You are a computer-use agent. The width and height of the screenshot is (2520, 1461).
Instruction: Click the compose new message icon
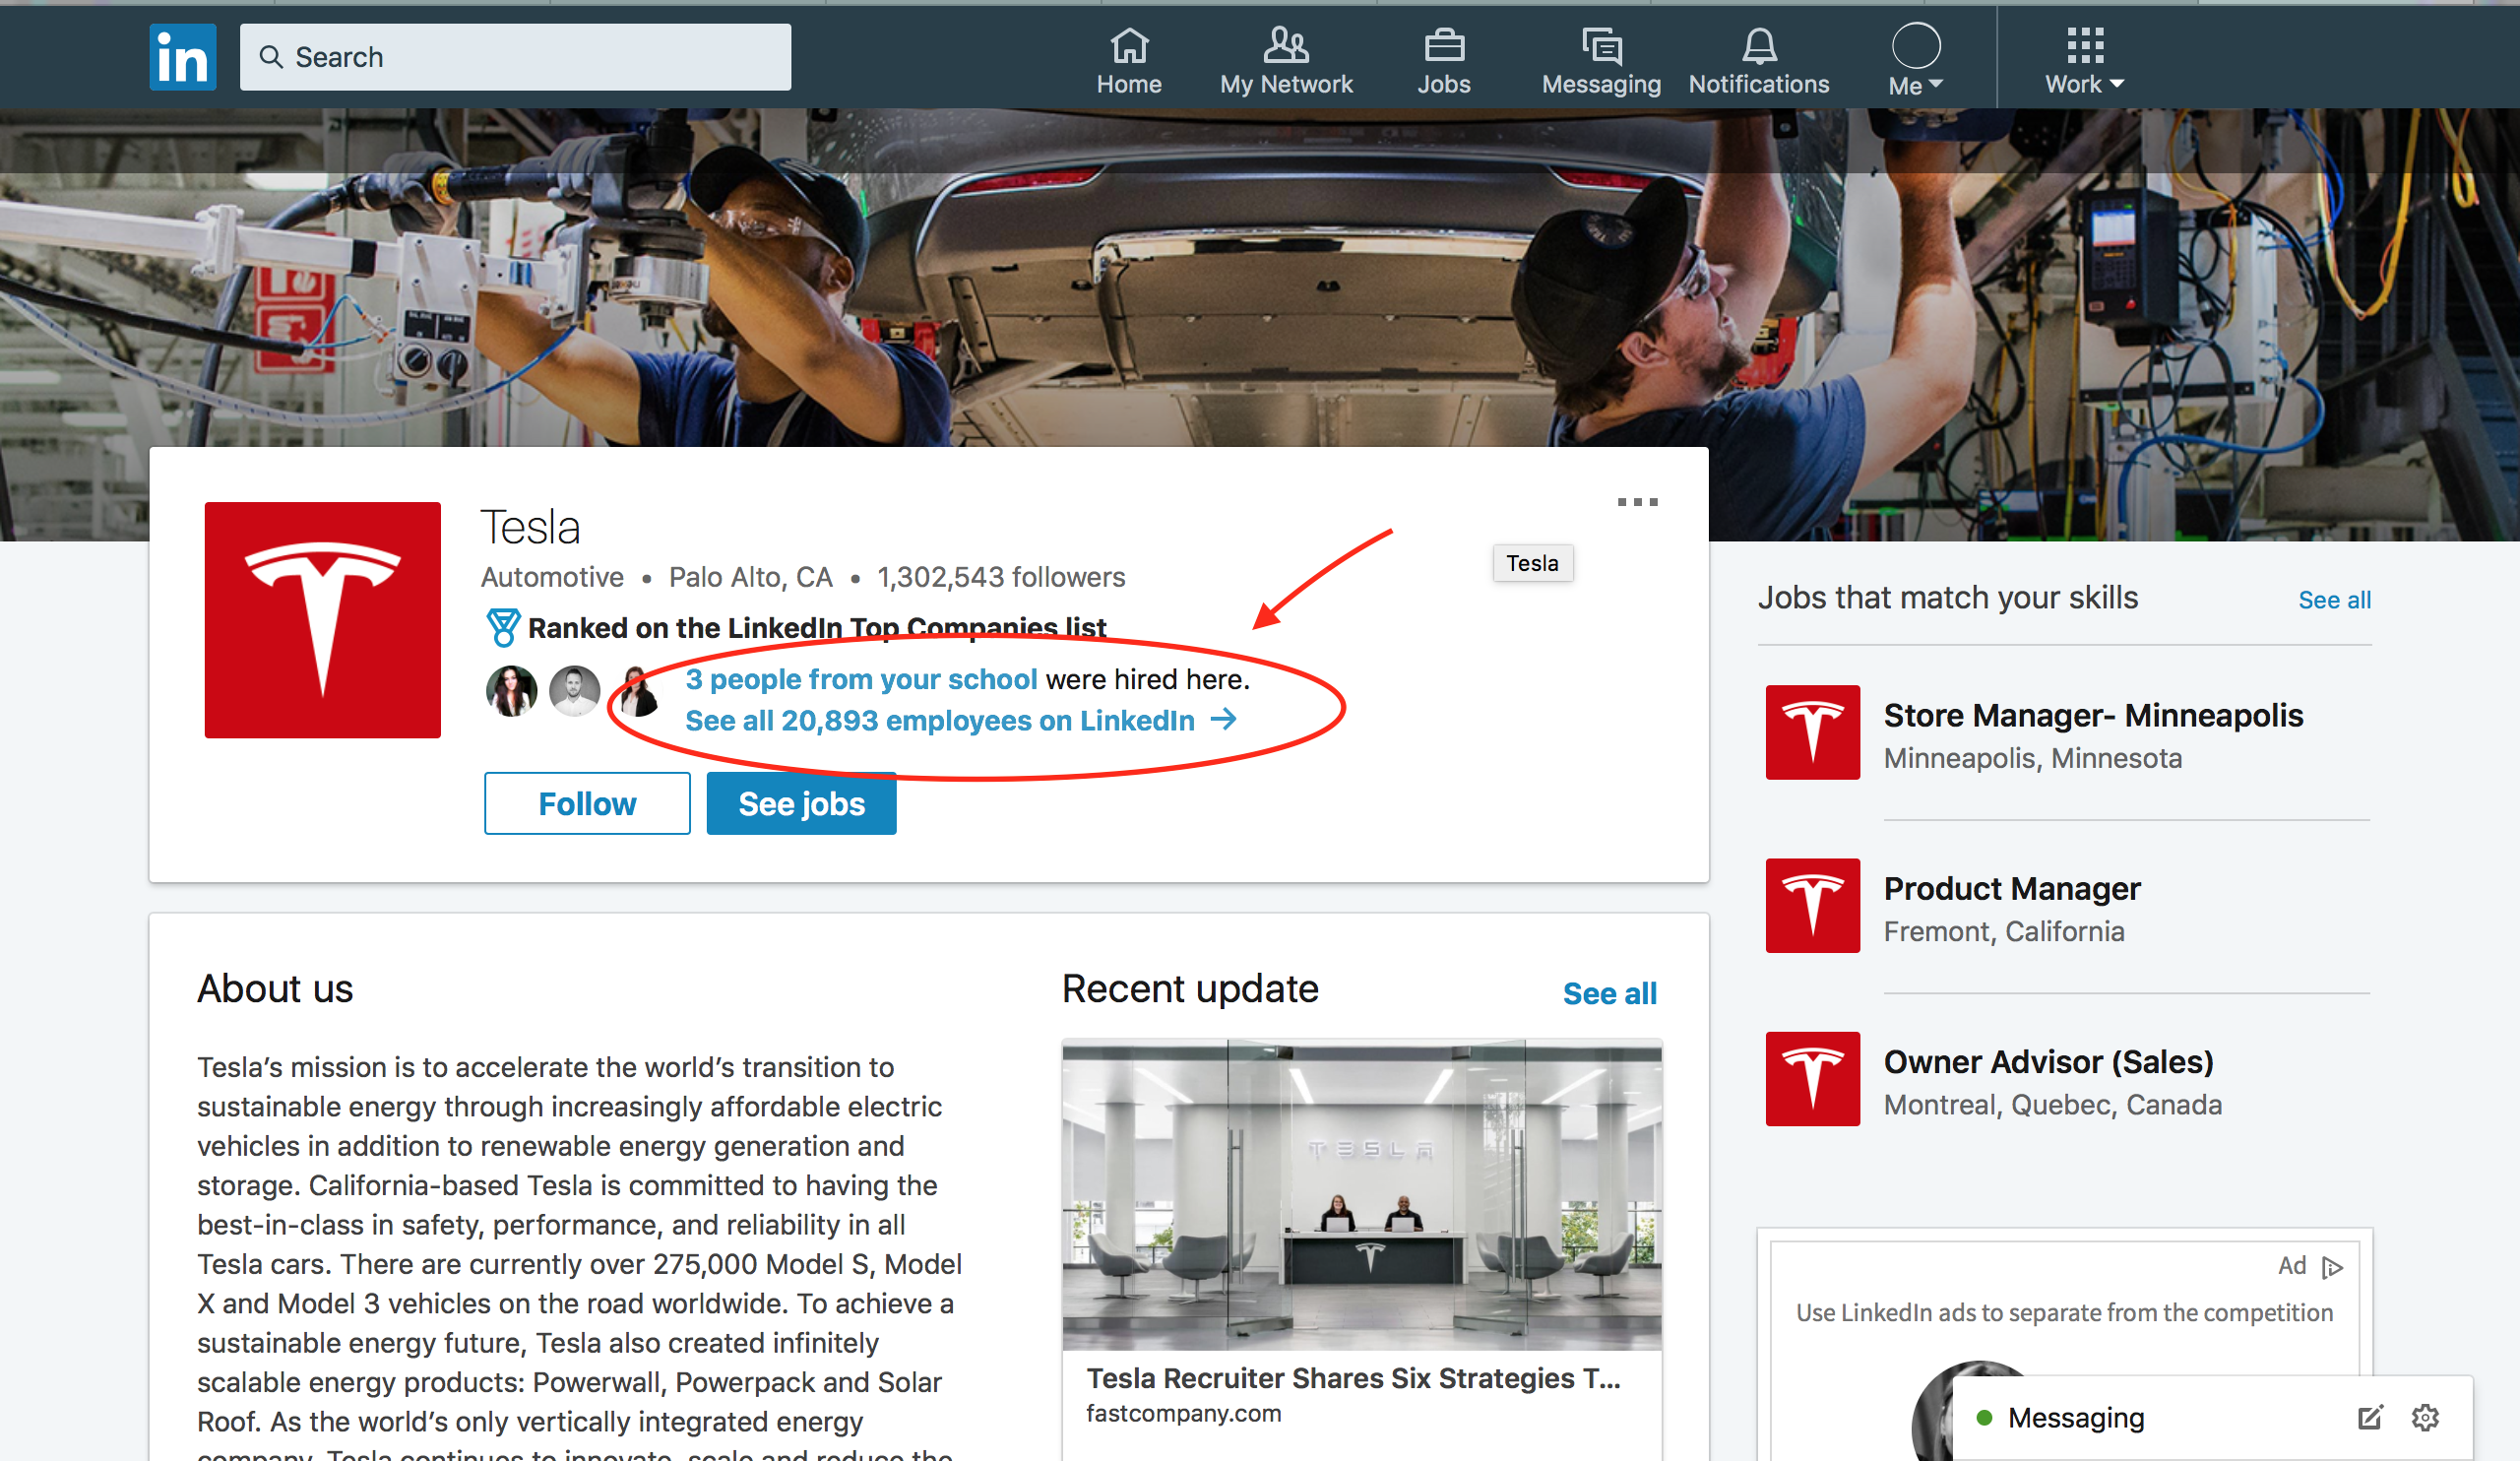2370,1417
